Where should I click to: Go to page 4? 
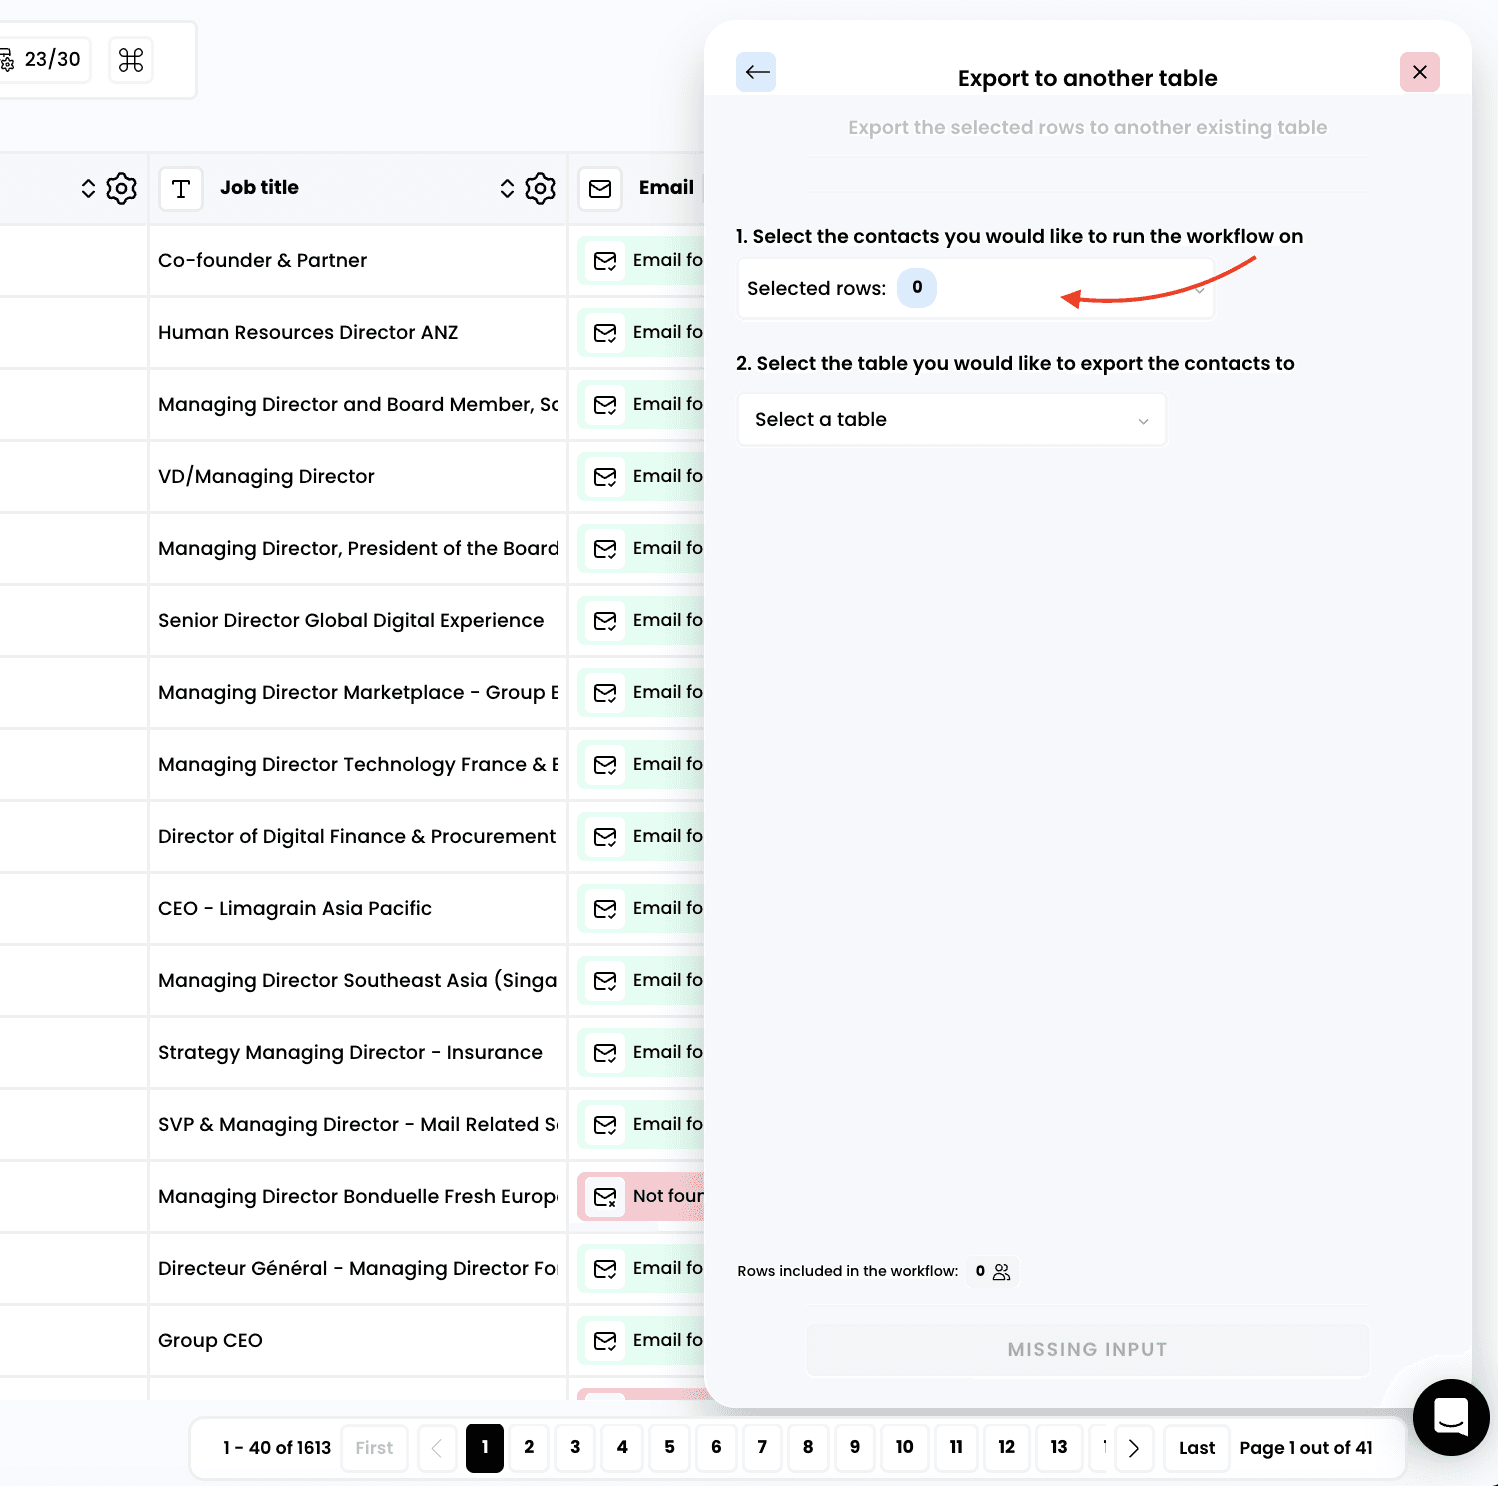(x=622, y=1448)
